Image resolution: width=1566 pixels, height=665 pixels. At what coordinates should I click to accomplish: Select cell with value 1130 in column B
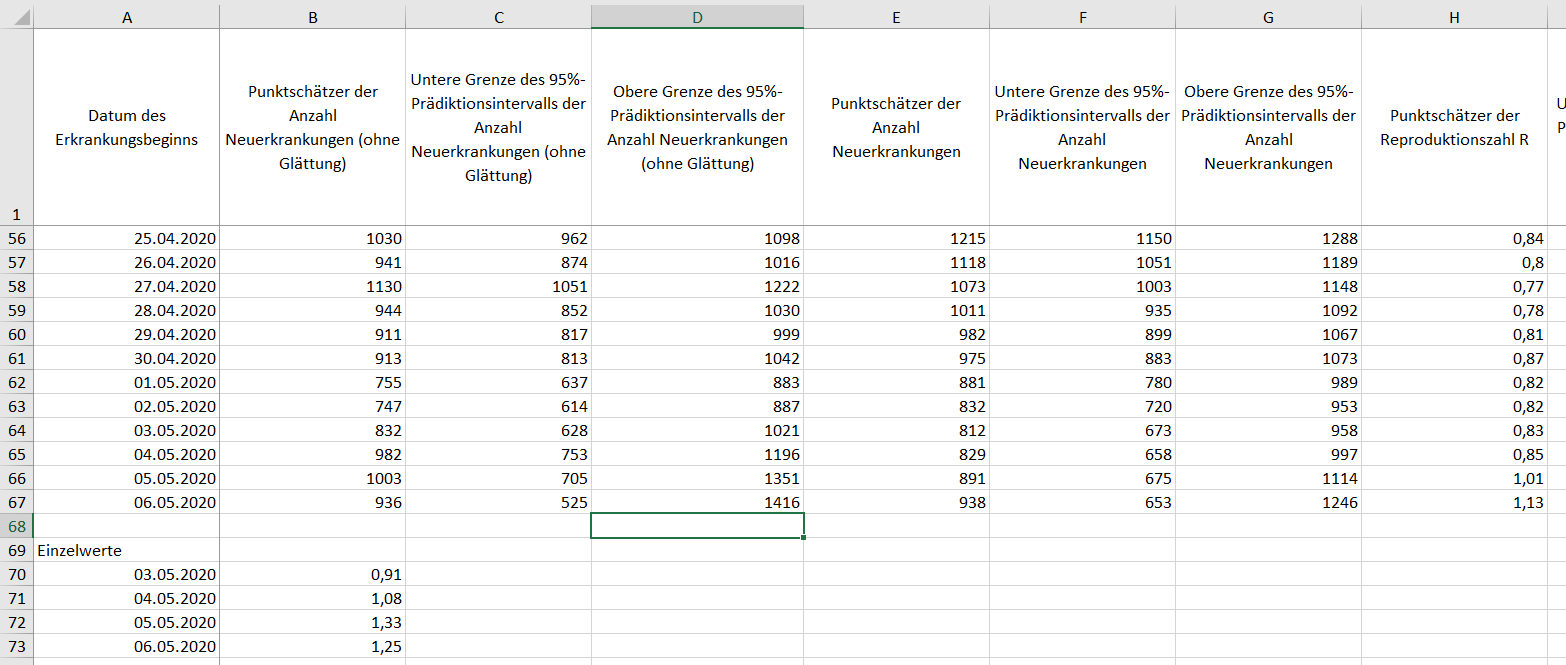[312, 286]
